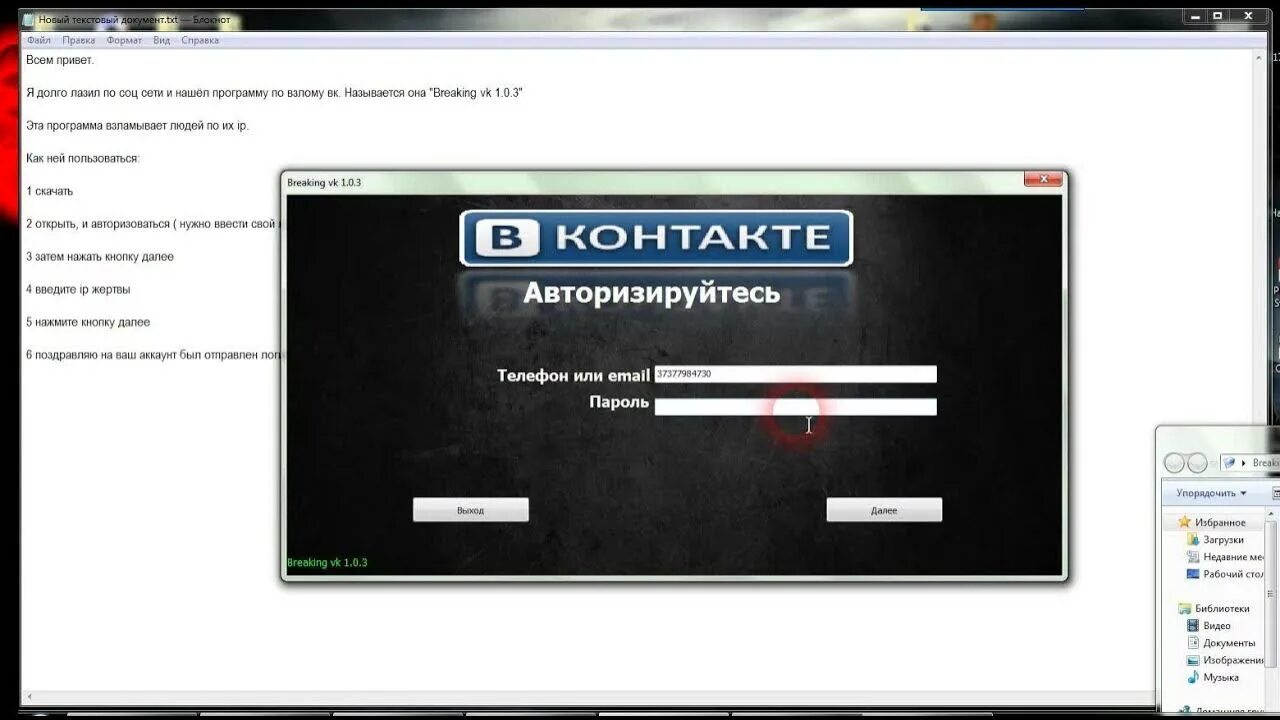Close the Breaking vk 1.0.3 window
This screenshot has height=720, width=1280.
[1043, 180]
